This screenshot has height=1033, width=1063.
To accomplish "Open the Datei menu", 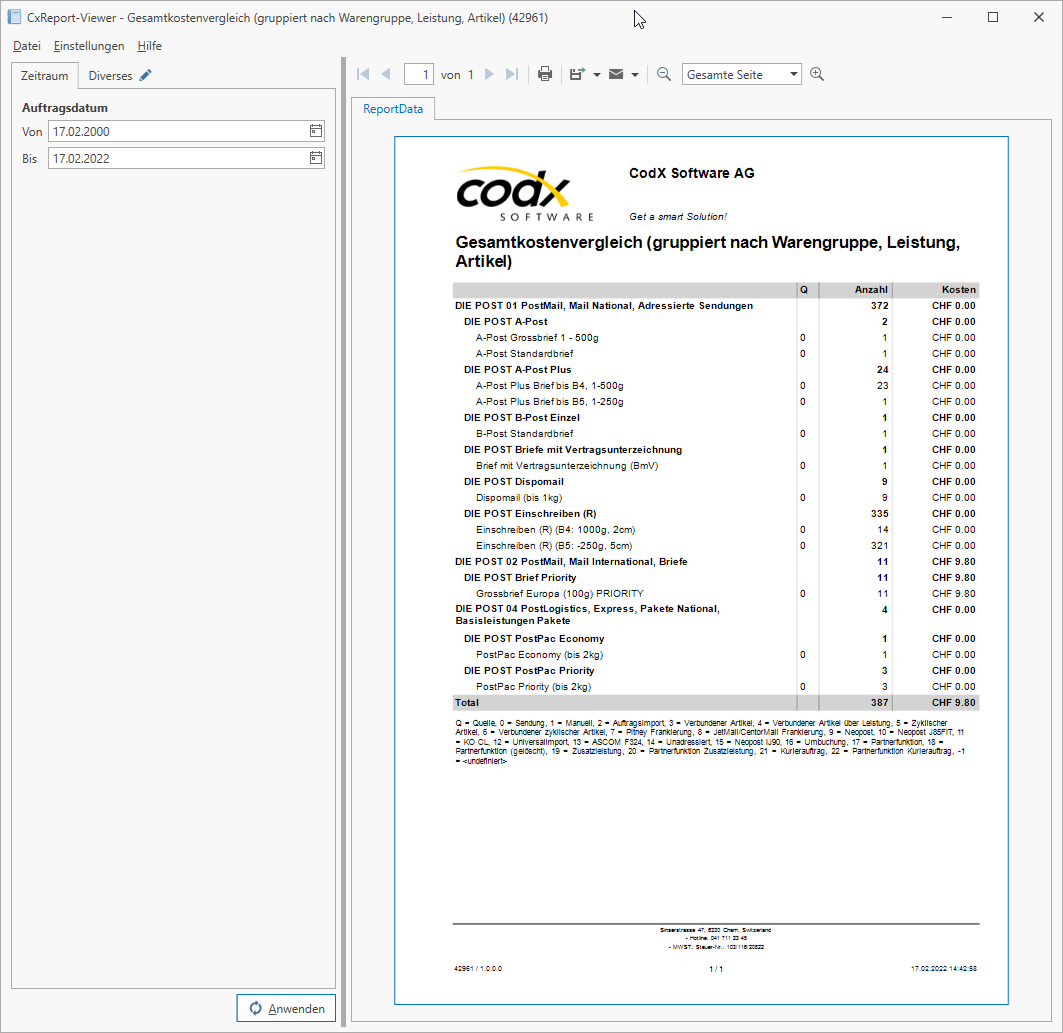I will click(27, 45).
